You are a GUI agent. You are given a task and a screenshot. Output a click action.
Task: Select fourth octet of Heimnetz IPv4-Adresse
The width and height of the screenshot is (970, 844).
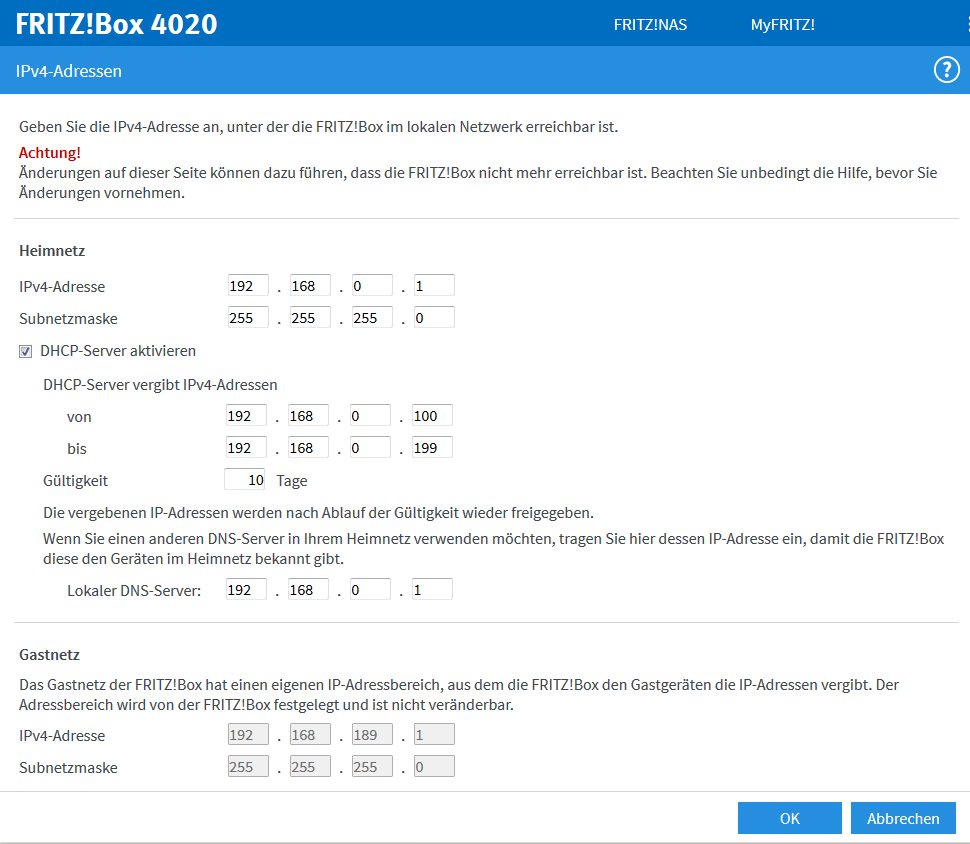(x=434, y=285)
